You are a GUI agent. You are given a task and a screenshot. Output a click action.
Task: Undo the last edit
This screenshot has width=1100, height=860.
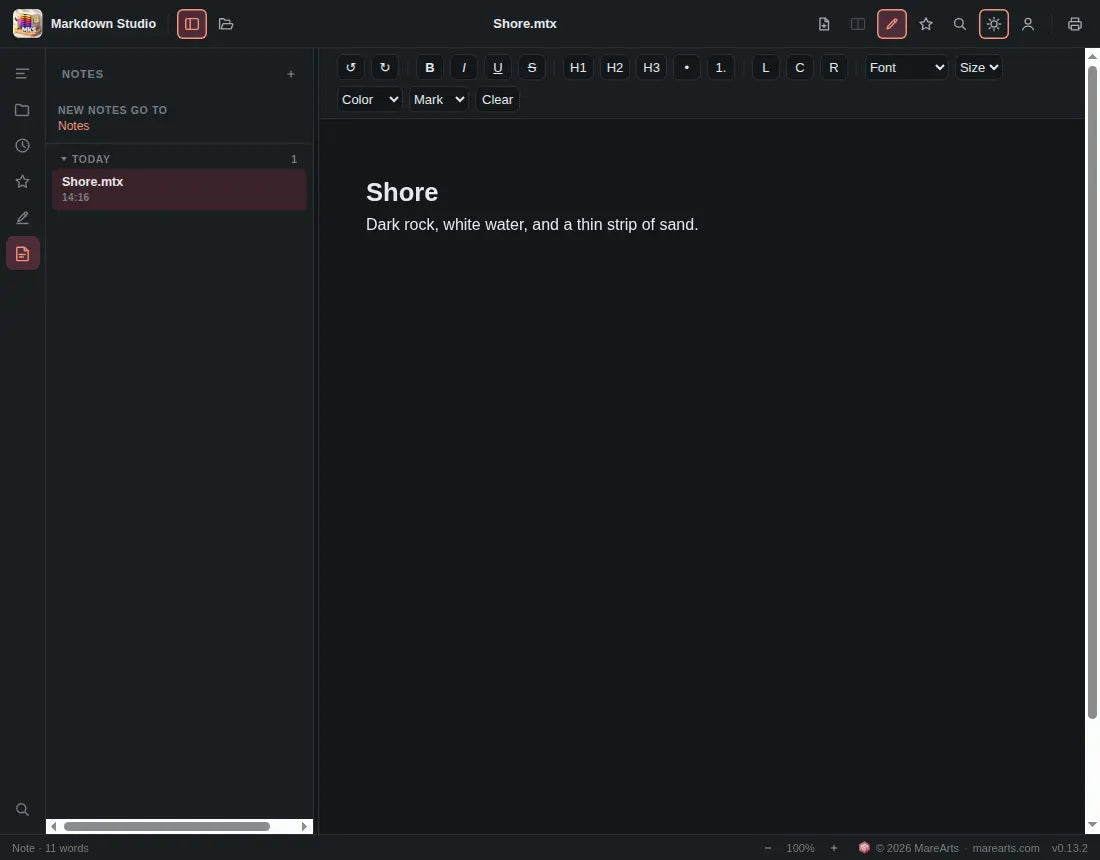click(x=351, y=67)
